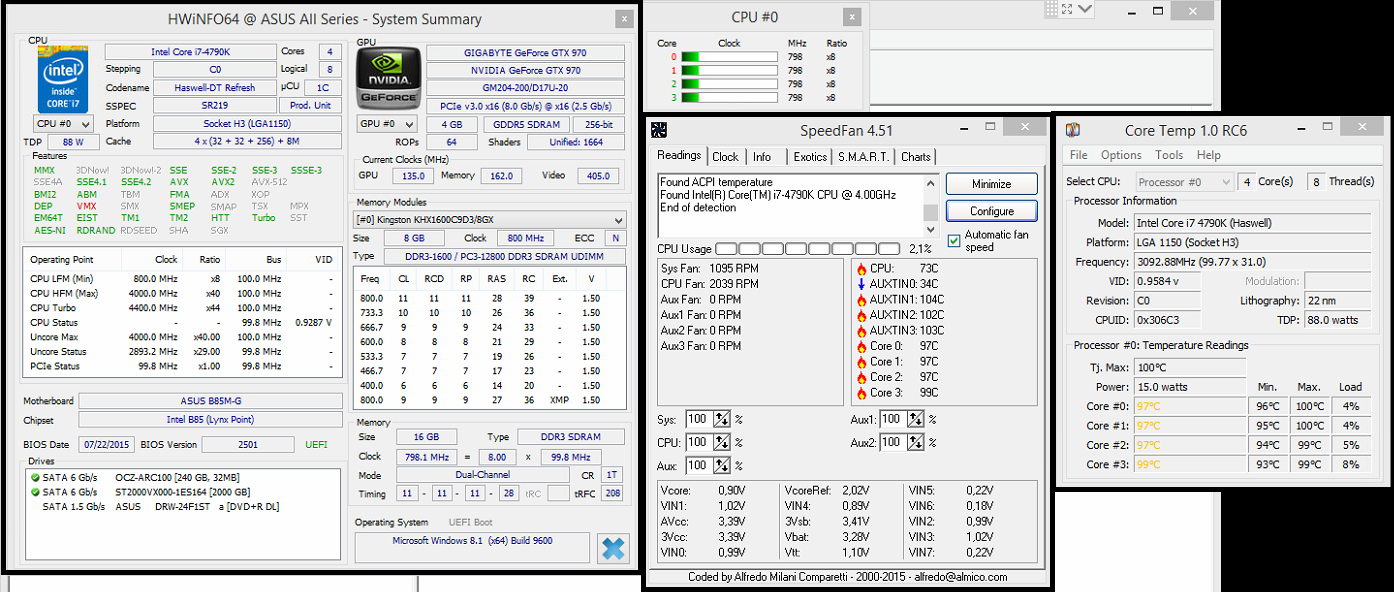Click the 'Intel Core i7-4790K' name field in HWiNFO

(188, 52)
